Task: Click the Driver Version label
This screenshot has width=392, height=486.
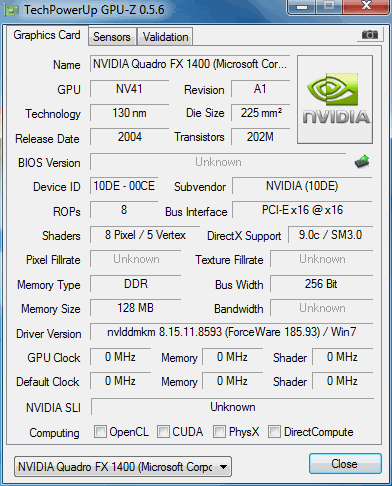Action: pos(49,334)
